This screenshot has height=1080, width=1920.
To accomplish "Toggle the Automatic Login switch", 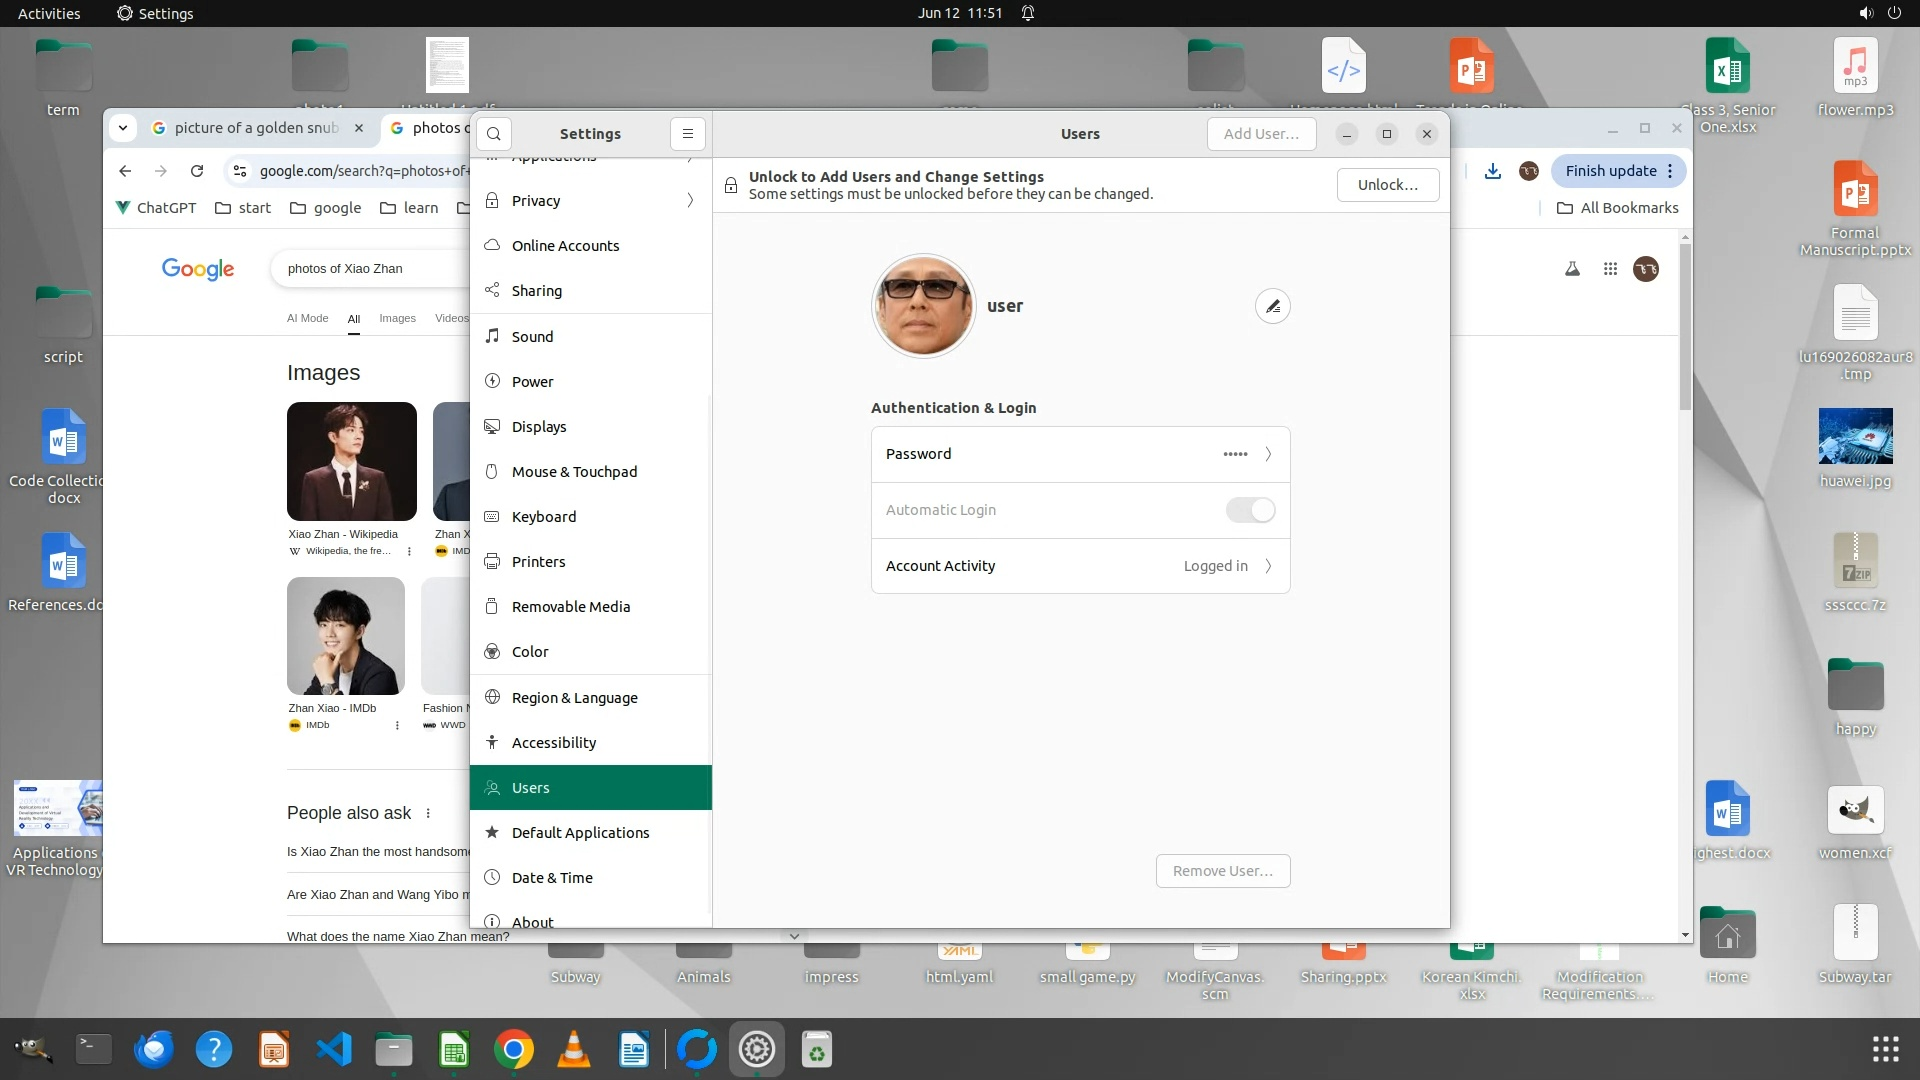I will point(1250,510).
